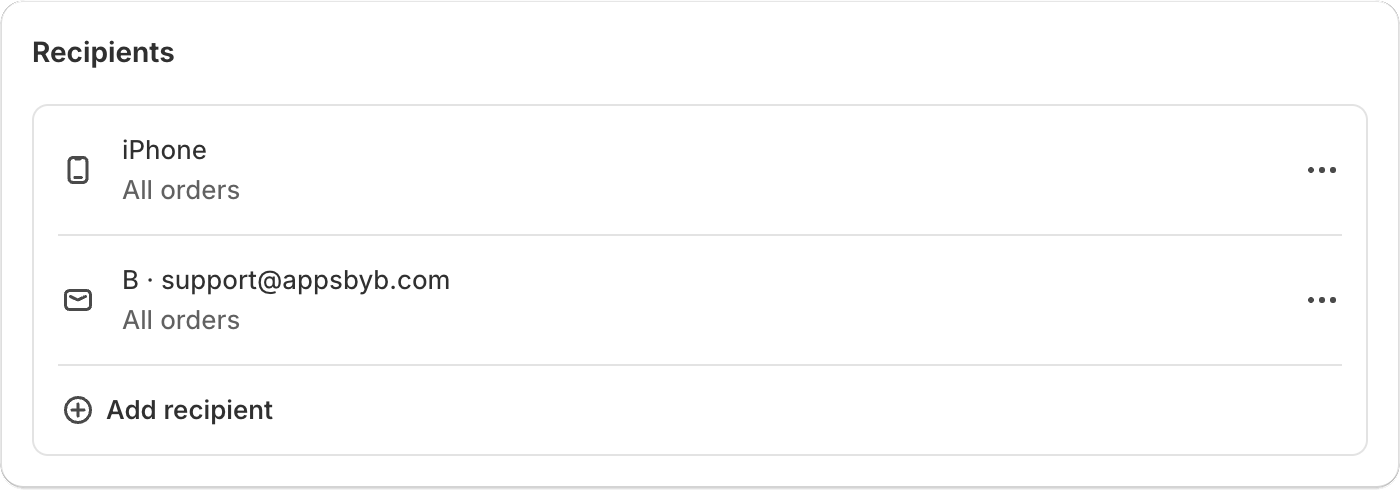The image size is (1400, 490).
Task: Select the support@appsbyb.com email address text
Action: click(305, 281)
